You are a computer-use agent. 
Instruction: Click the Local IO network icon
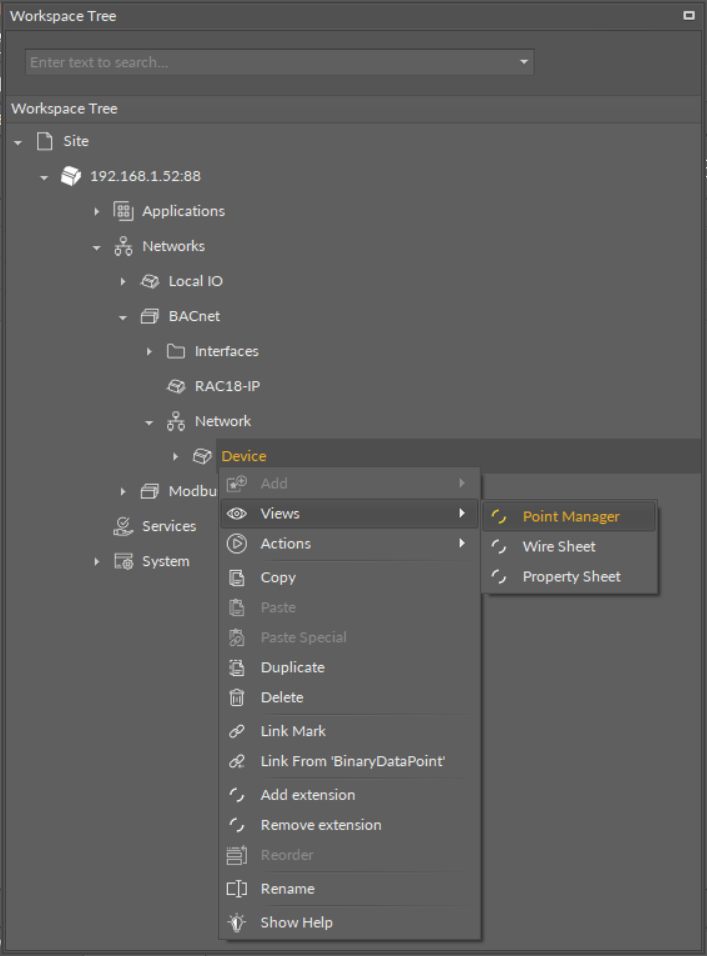point(150,281)
